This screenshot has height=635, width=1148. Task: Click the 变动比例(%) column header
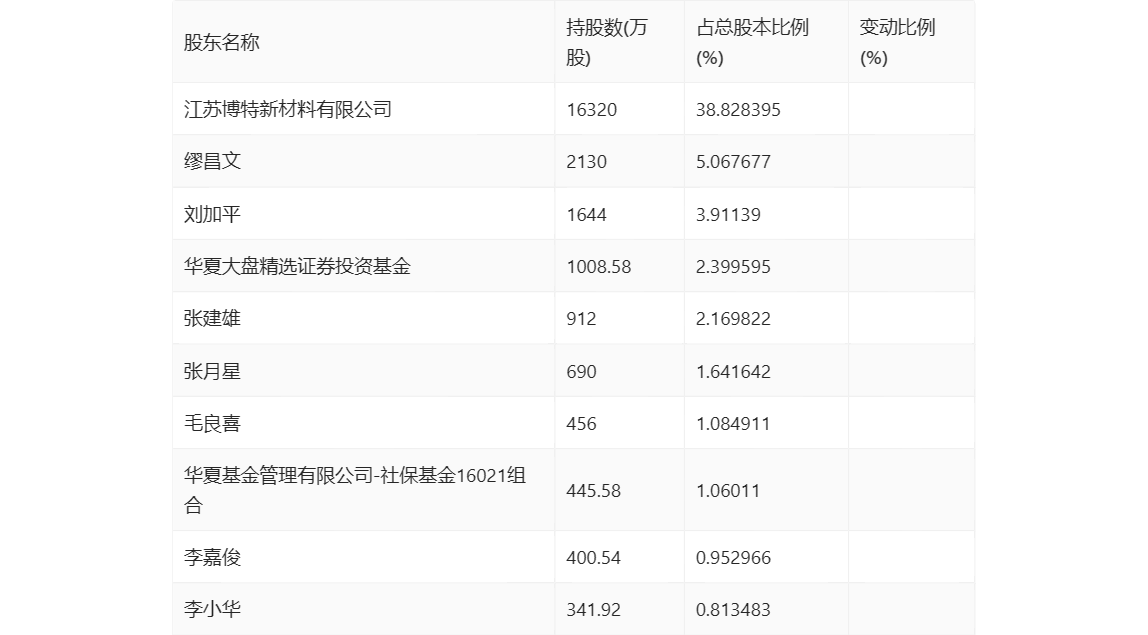tap(897, 42)
